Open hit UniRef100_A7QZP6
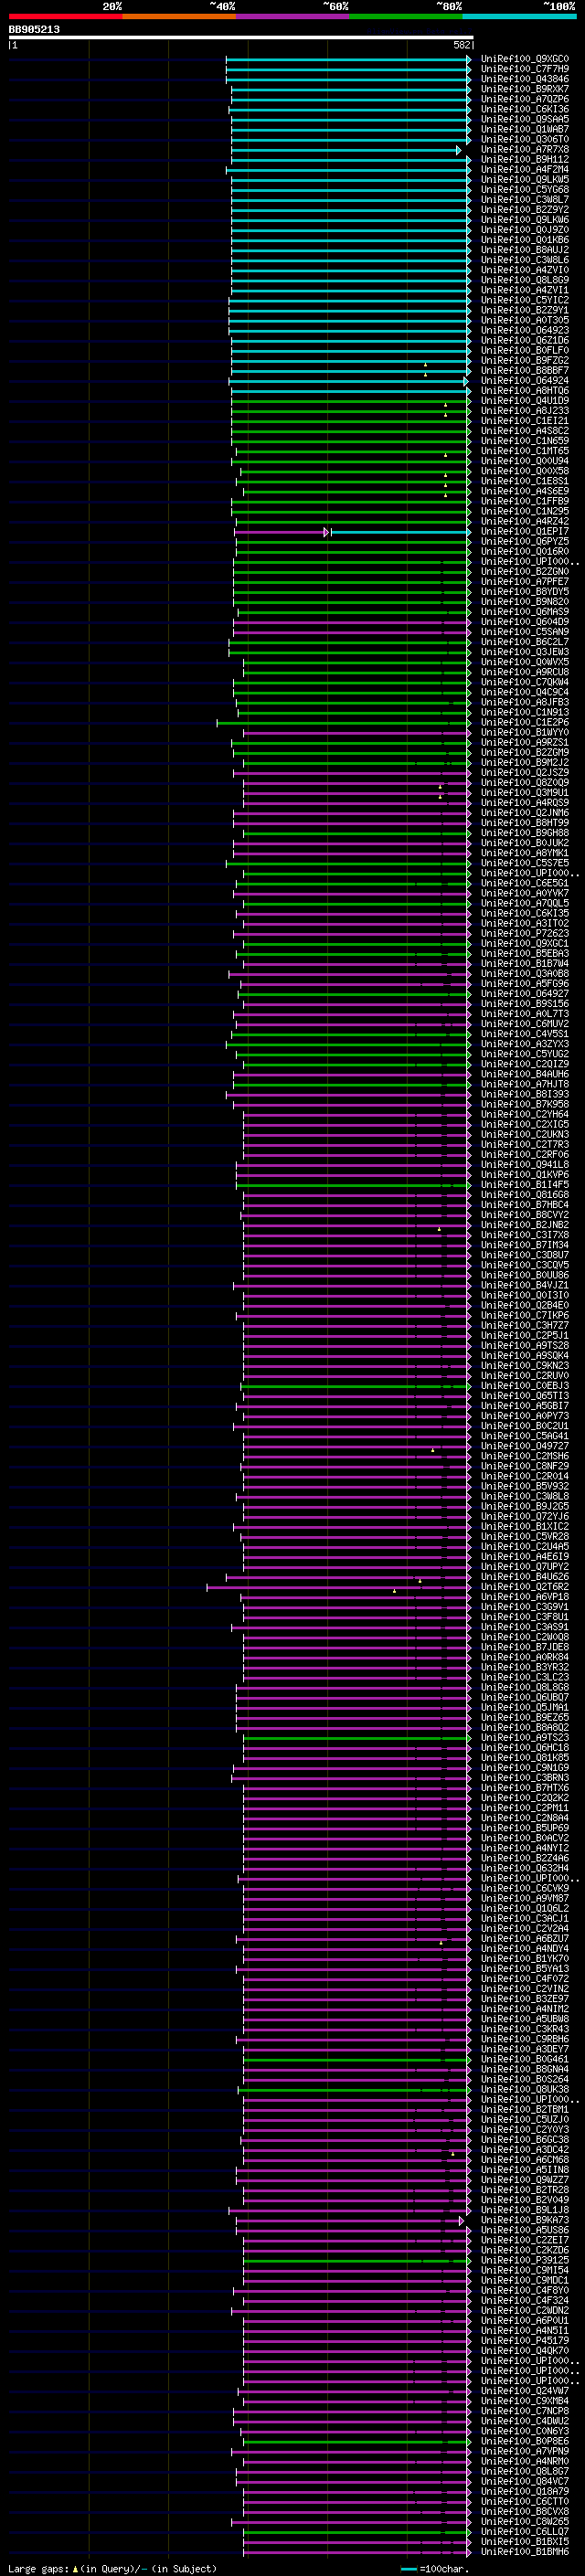The width and height of the screenshot is (585, 2576). 525,99
